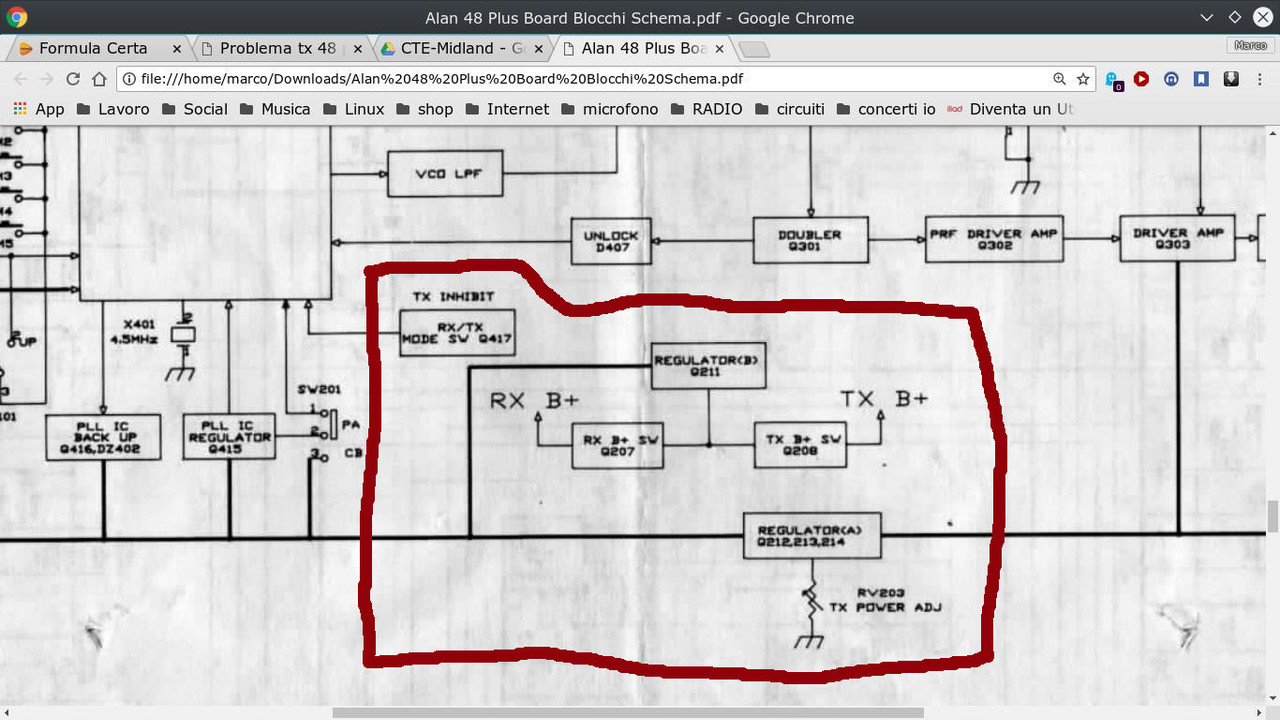1280x720 pixels.
Task: Open the Social bookmarks folder
Action: pos(194,109)
